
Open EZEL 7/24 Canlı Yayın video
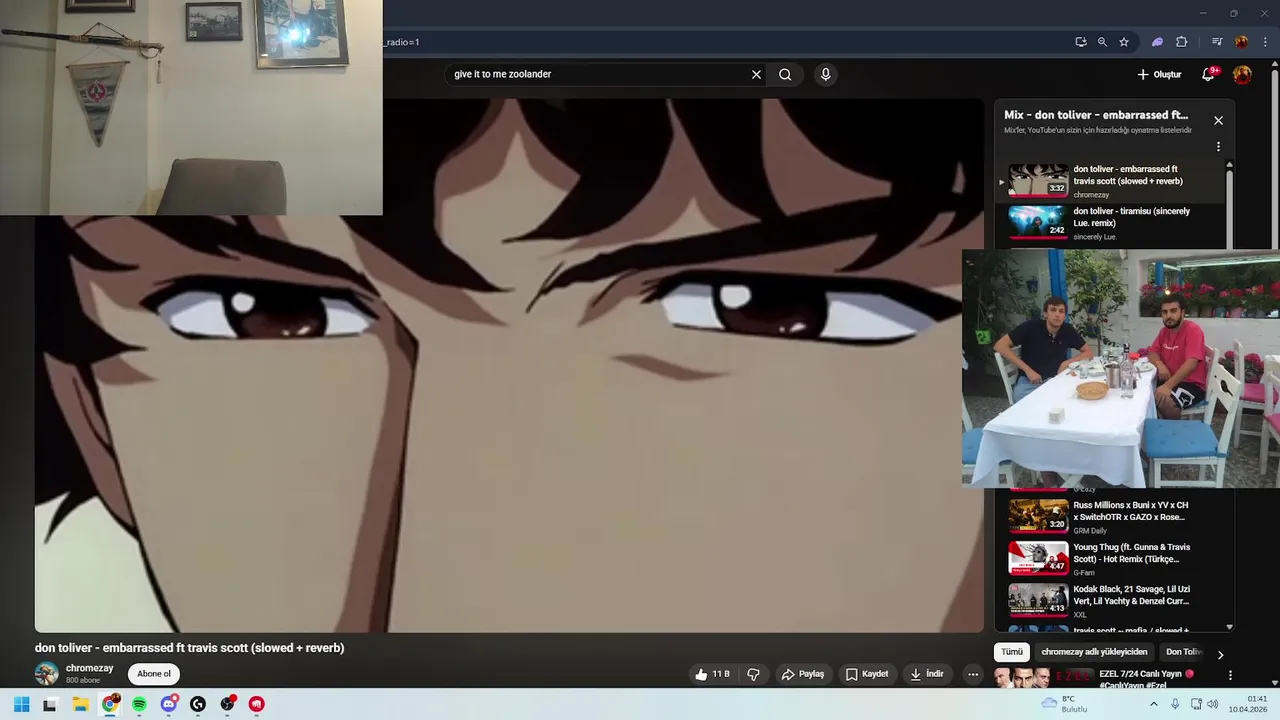click(1146, 679)
